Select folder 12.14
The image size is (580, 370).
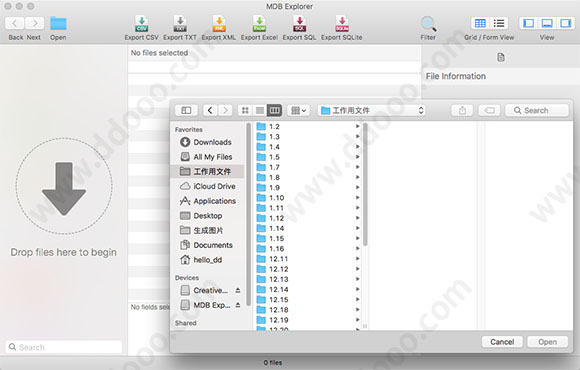click(308, 289)
